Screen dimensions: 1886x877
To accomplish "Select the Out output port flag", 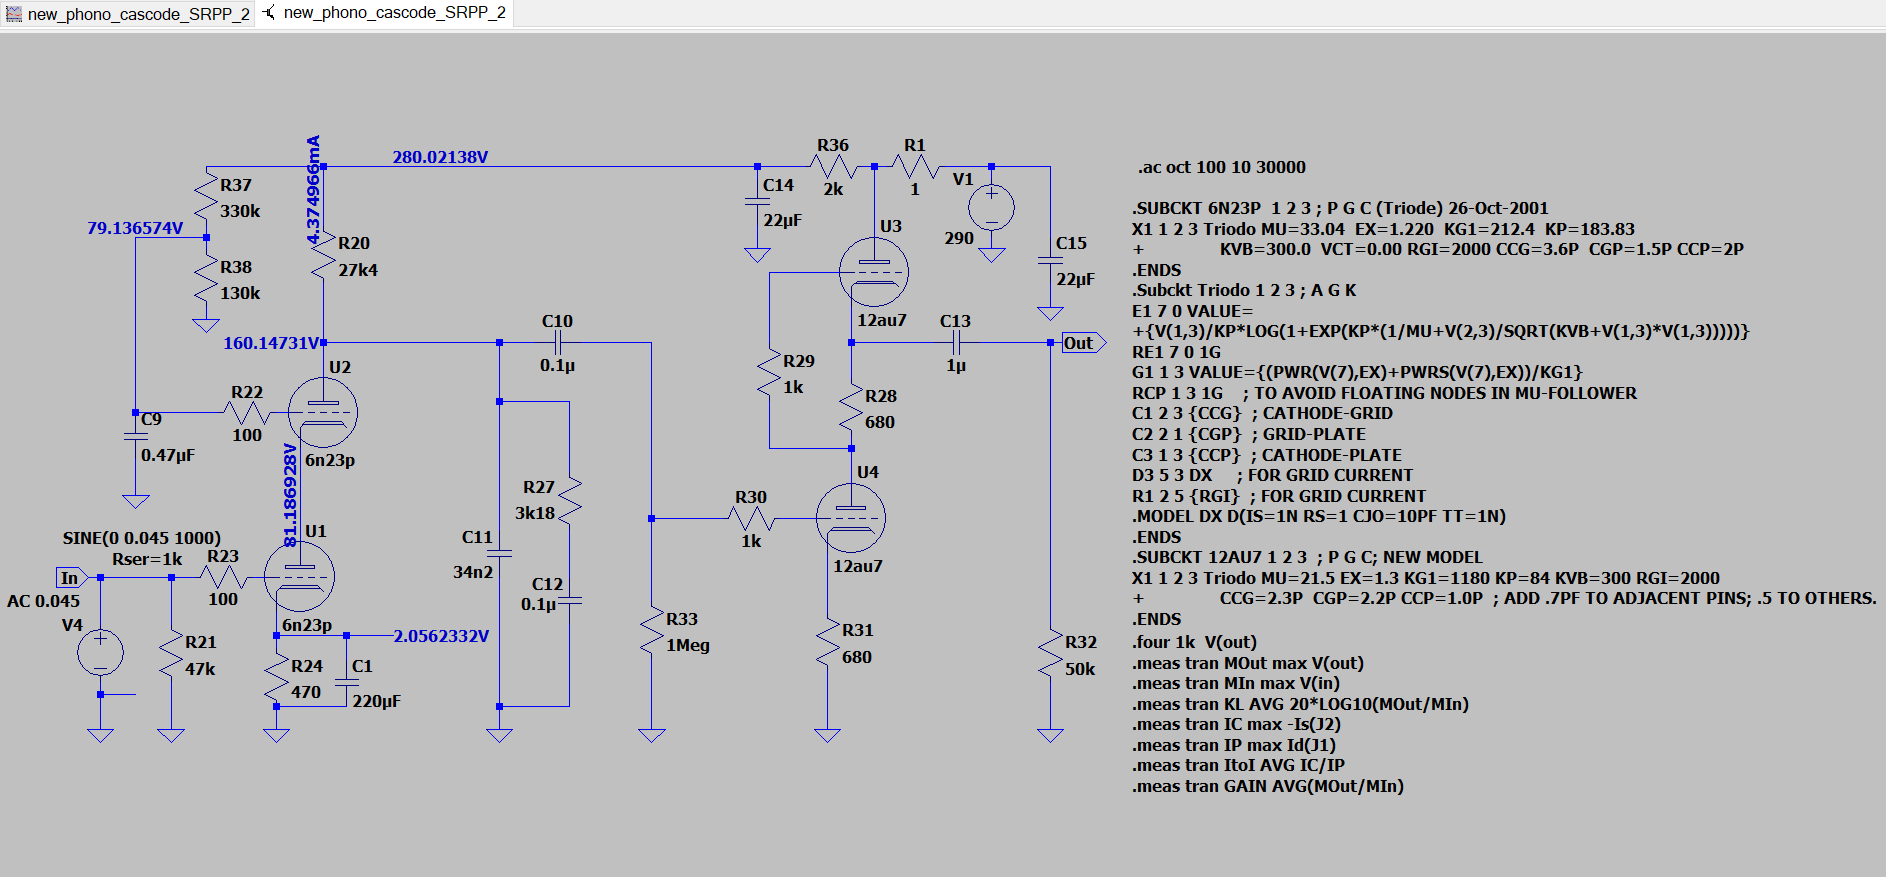I will tap(1082, 343).
